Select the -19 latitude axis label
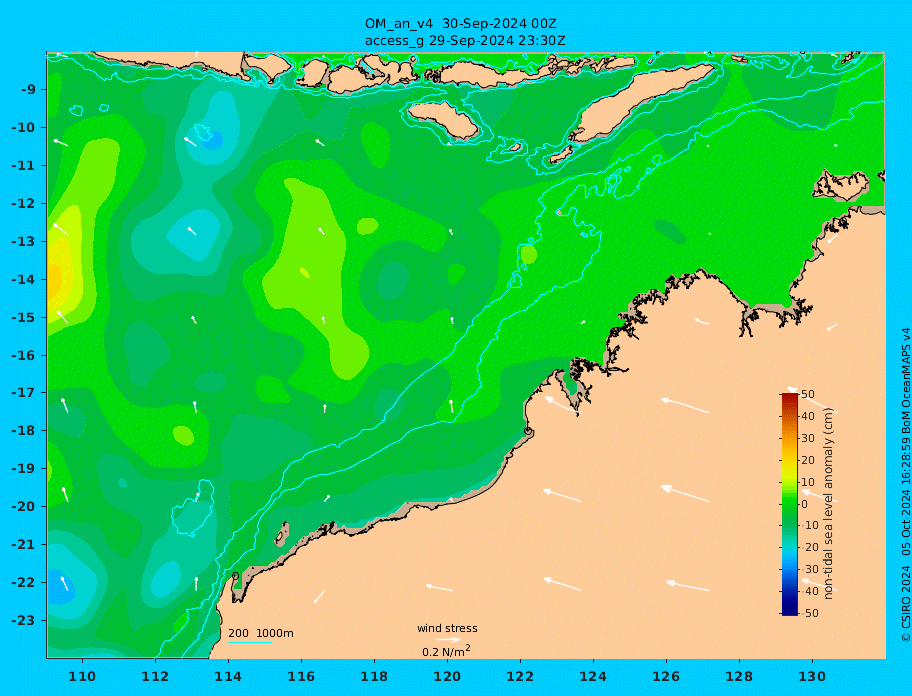This screenshot has width=912, height=696. point(24,469)
